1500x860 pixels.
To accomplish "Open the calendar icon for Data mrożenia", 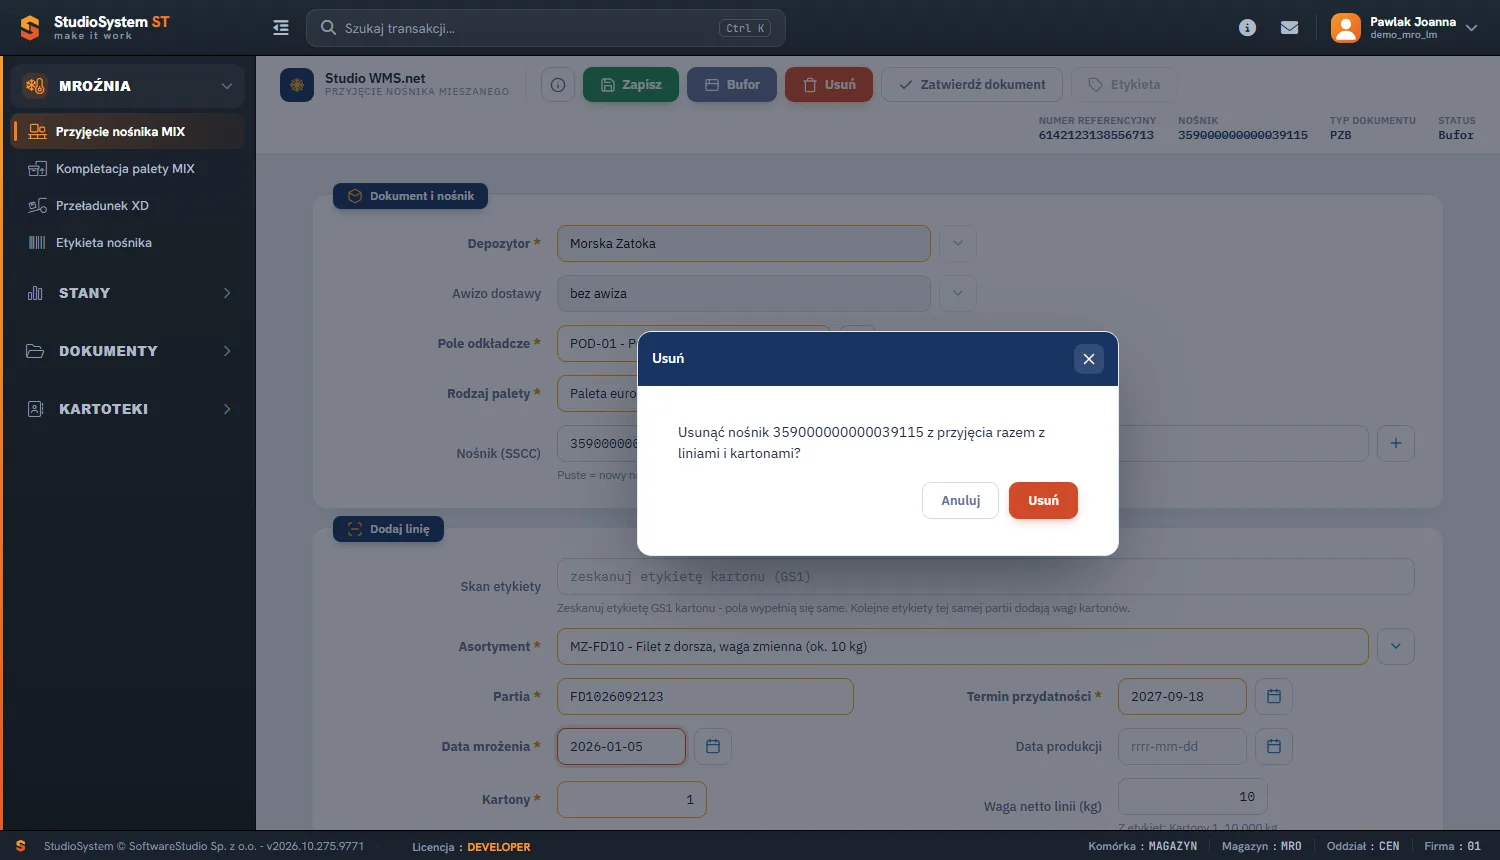I will point(713,746).
